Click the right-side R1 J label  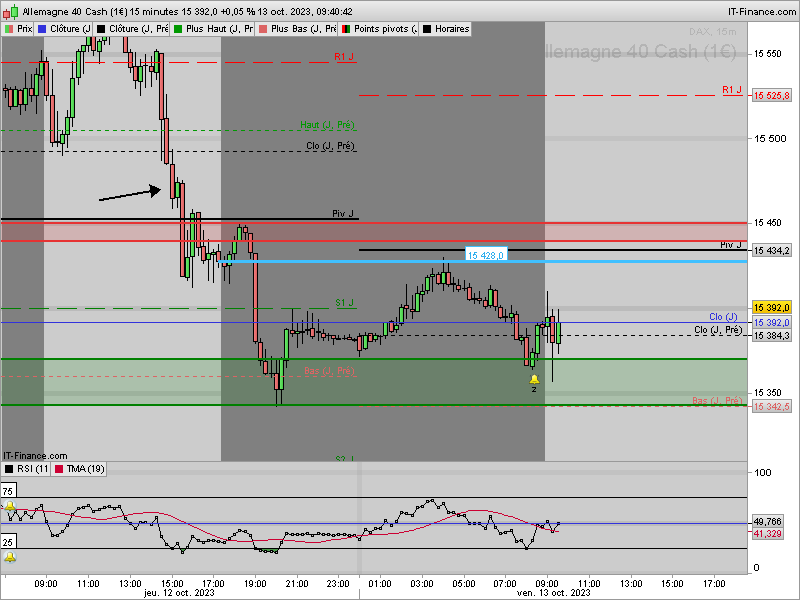(x=732, y=90)
